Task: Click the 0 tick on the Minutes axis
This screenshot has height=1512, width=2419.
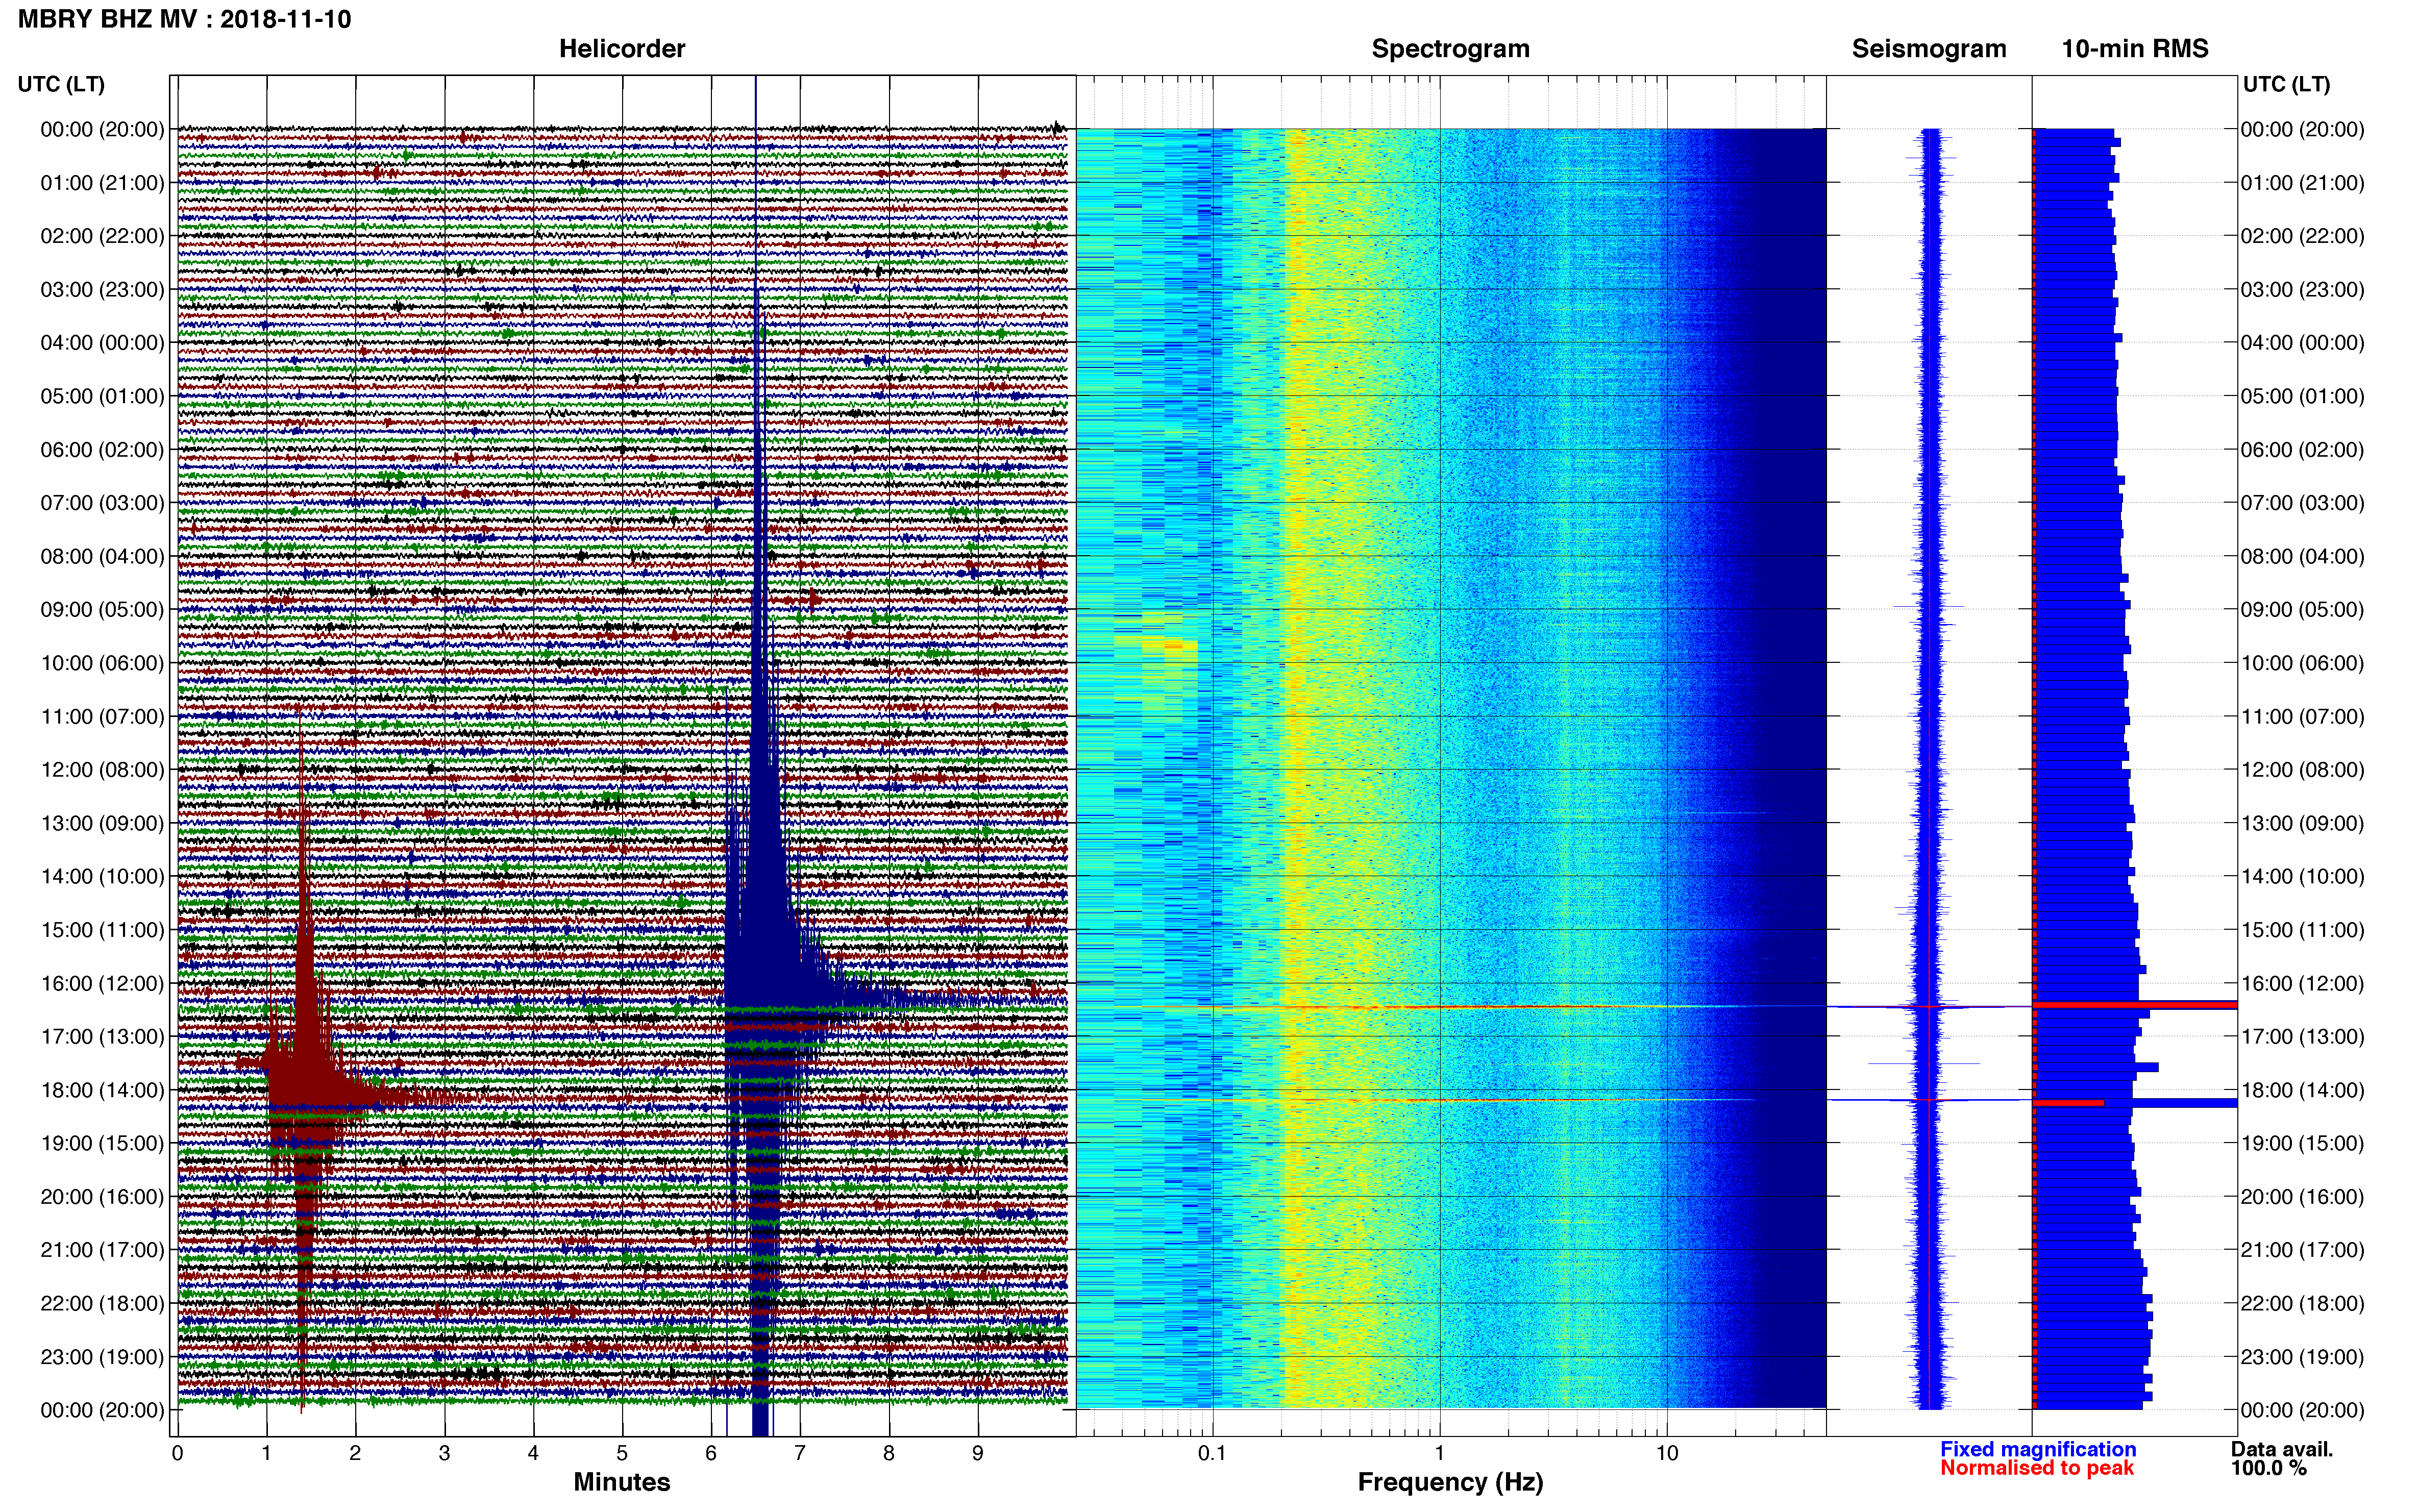Action: click(x=177, y=1453)
